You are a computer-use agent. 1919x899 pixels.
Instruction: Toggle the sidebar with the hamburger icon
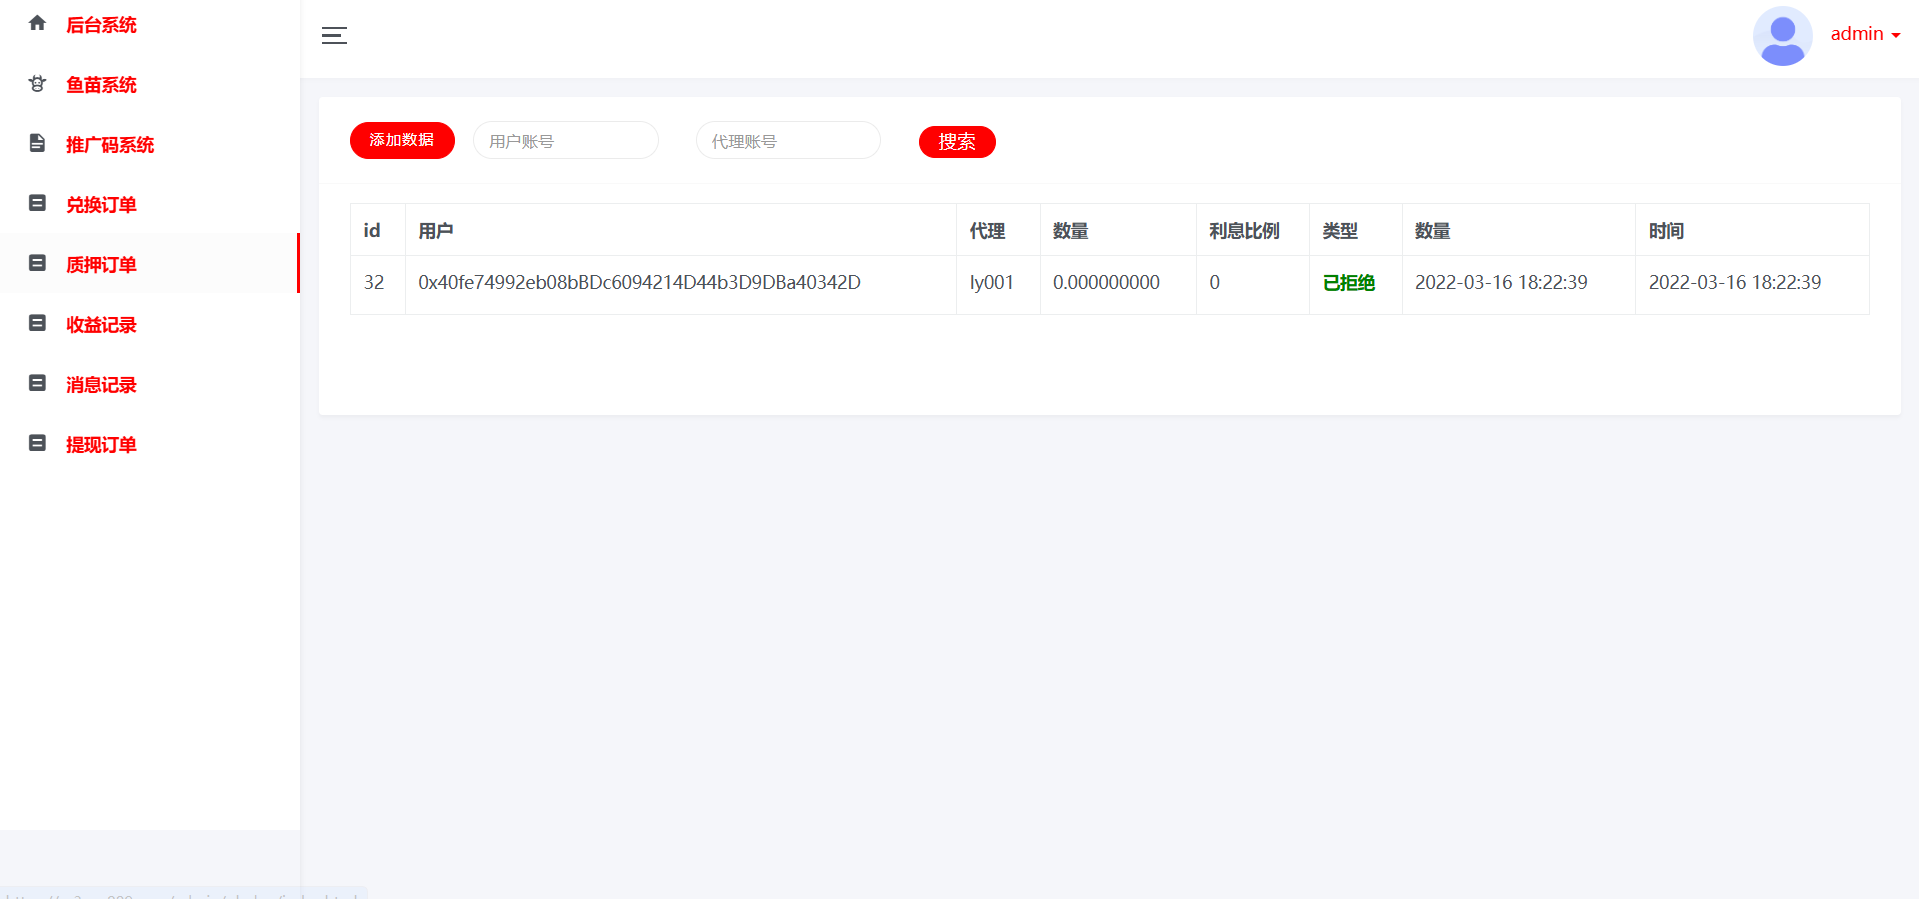[x=334, y=36]
